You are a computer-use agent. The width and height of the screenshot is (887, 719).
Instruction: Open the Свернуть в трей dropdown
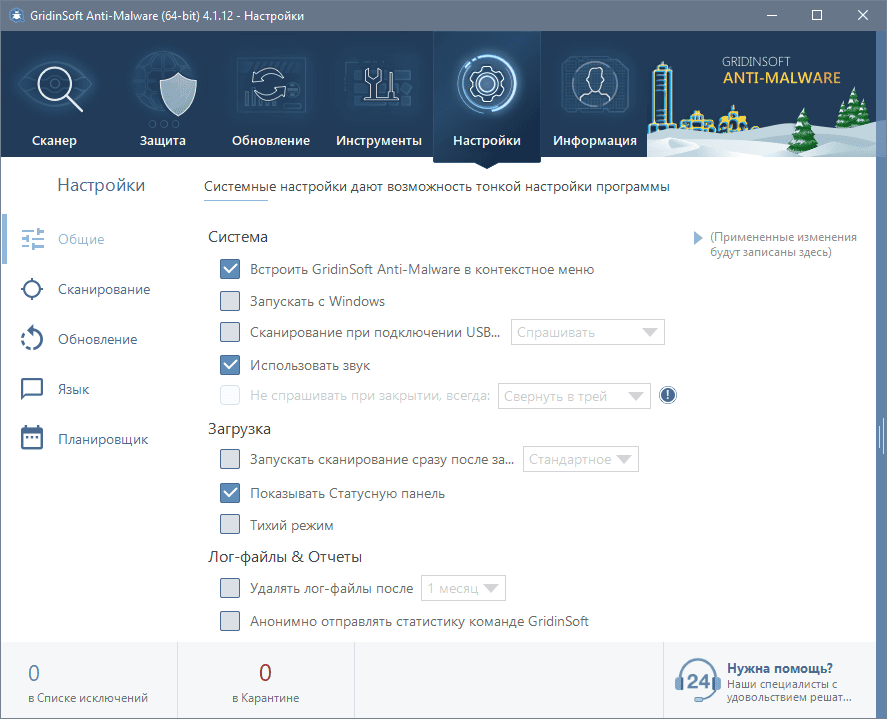click(574, 396)
